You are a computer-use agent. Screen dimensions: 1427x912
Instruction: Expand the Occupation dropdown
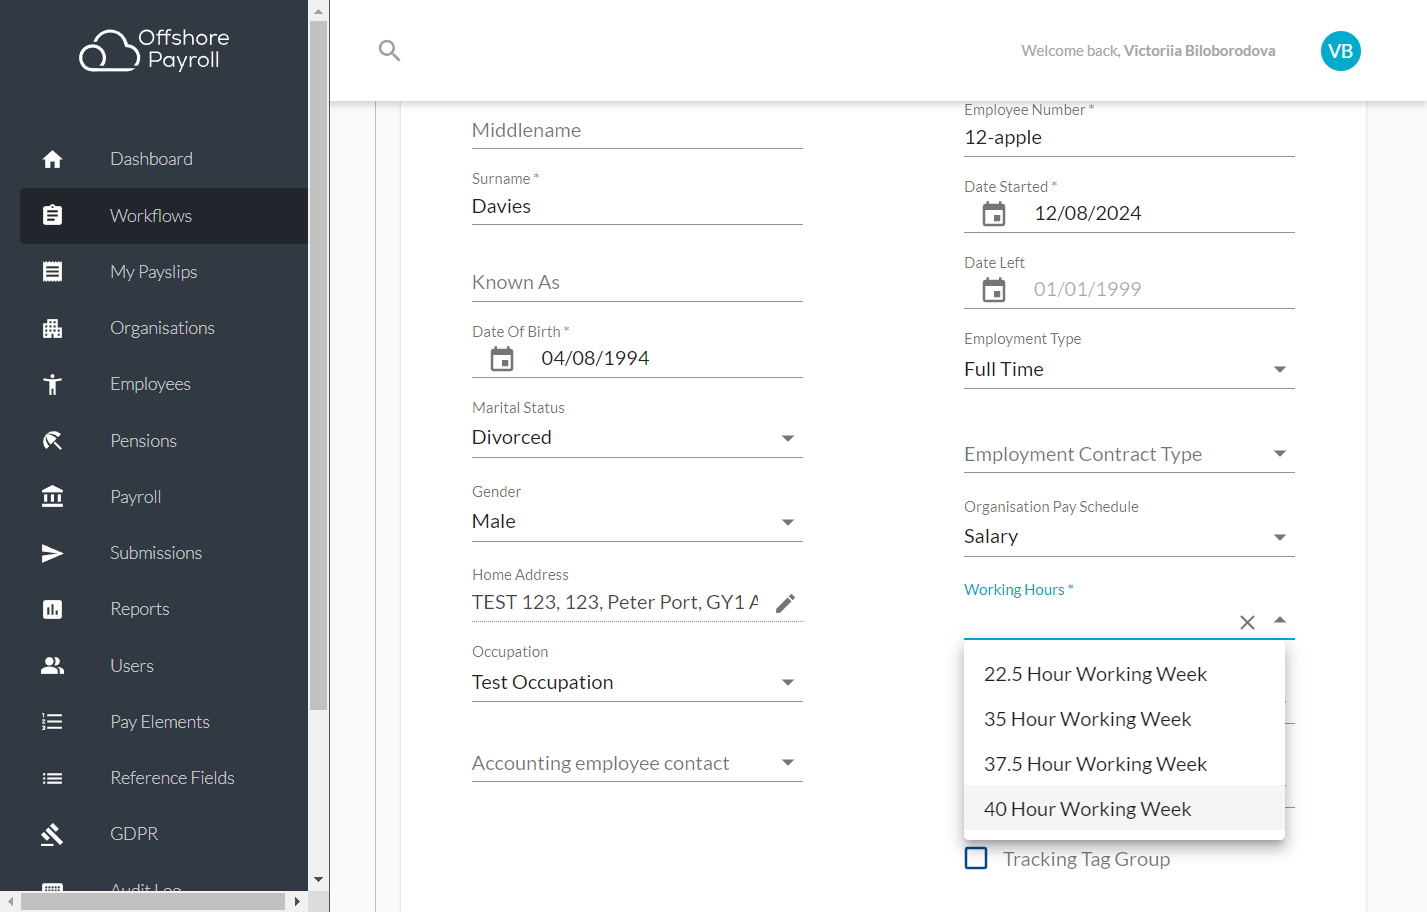tap(637, 683)
